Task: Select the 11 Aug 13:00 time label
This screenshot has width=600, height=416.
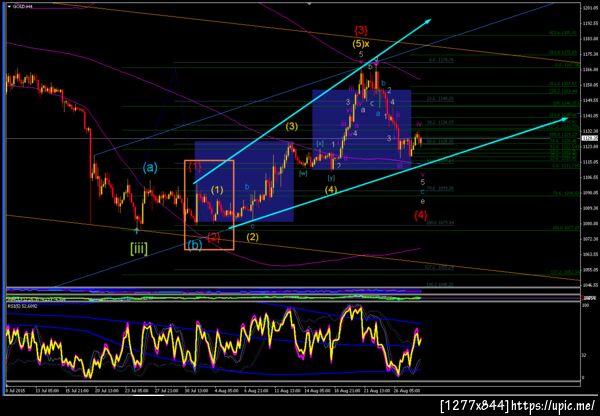Action: tap(287, 391)
